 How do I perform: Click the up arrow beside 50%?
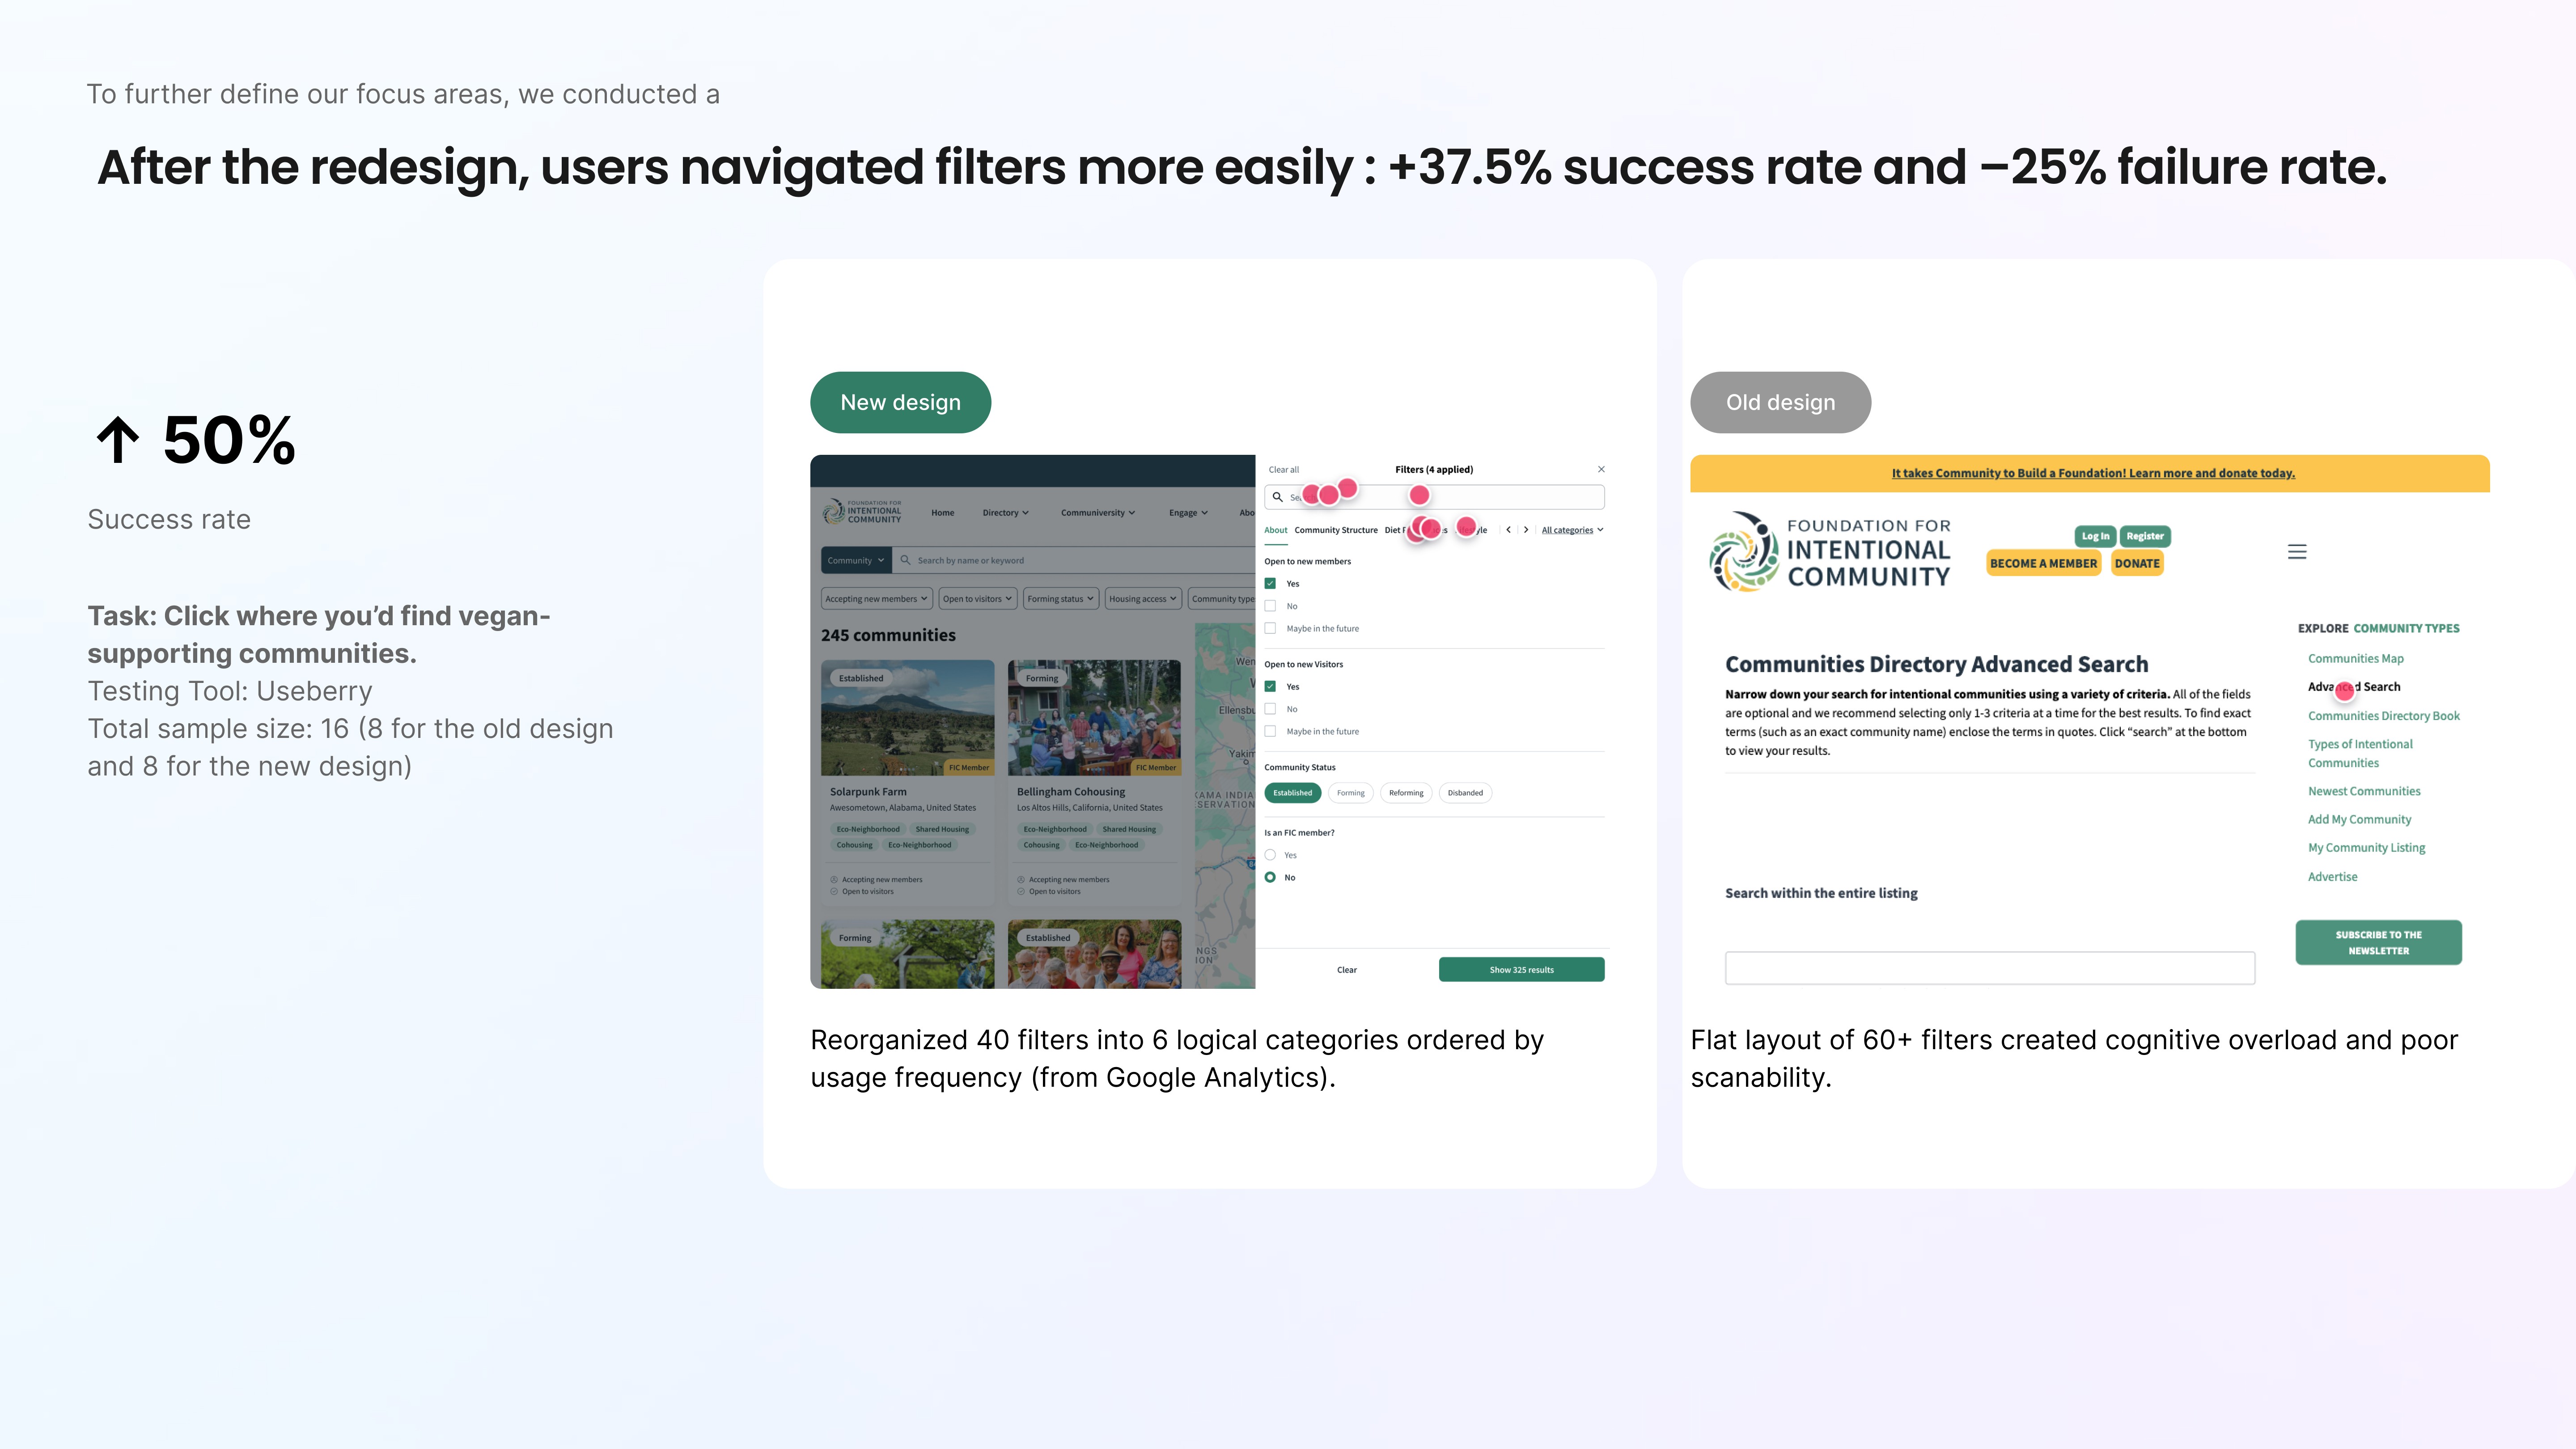[x=118, y=440]
